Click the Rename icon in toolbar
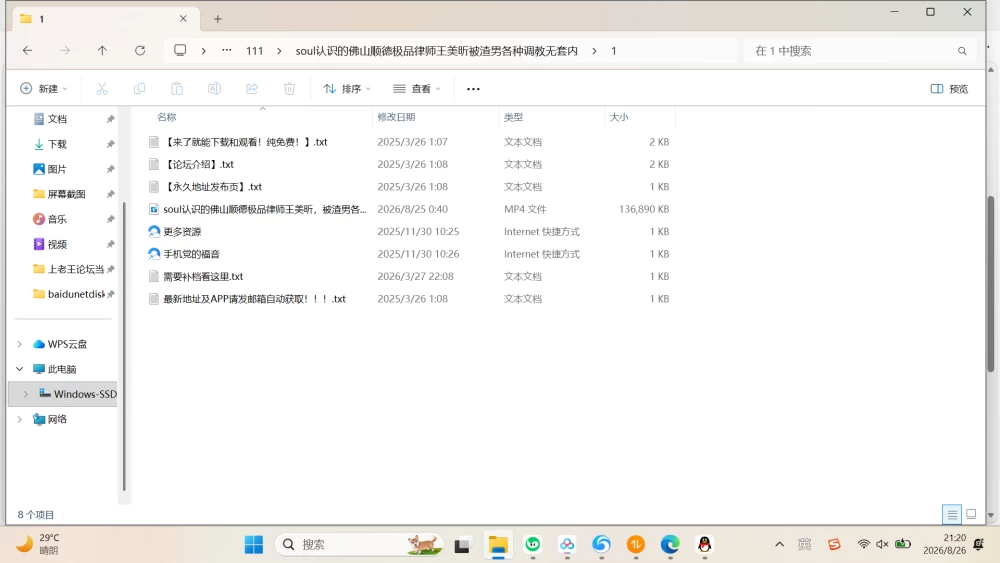 pyautogui.click(x=214, y=89)
